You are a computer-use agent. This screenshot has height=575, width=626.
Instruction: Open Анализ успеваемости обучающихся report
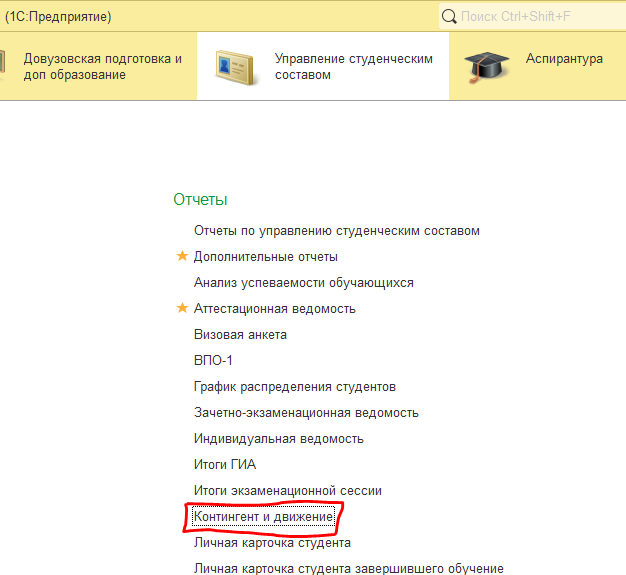click(x=303, y=283)
